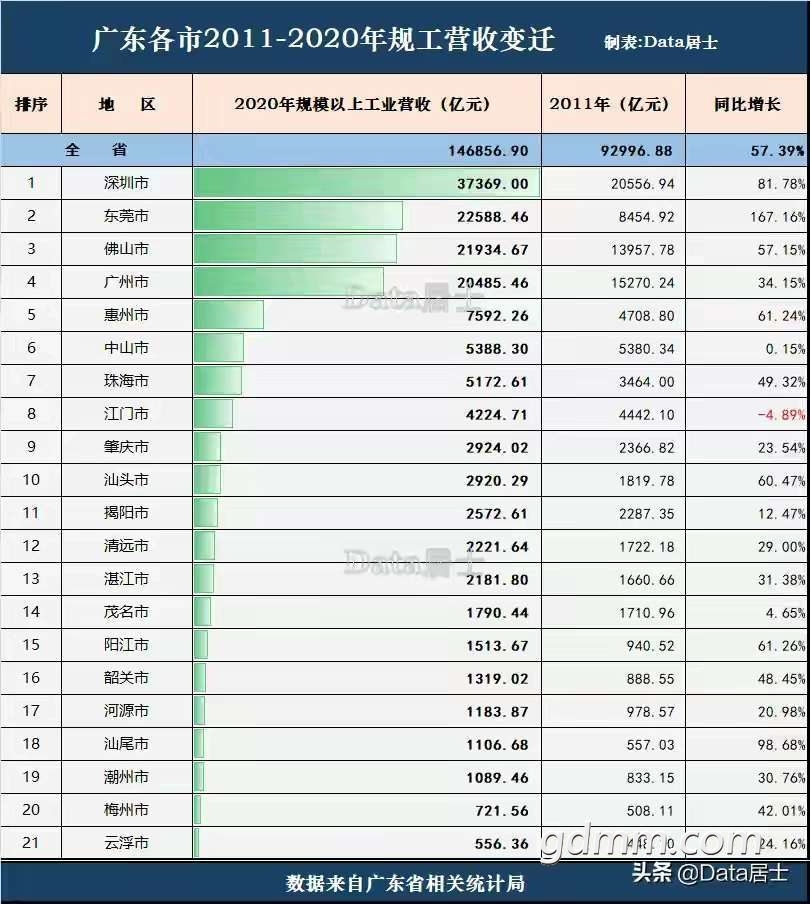This screenshot has height=904, width=810.
Task: Click Zhaoqing's value 2924.02
Action: coord(497,447)
